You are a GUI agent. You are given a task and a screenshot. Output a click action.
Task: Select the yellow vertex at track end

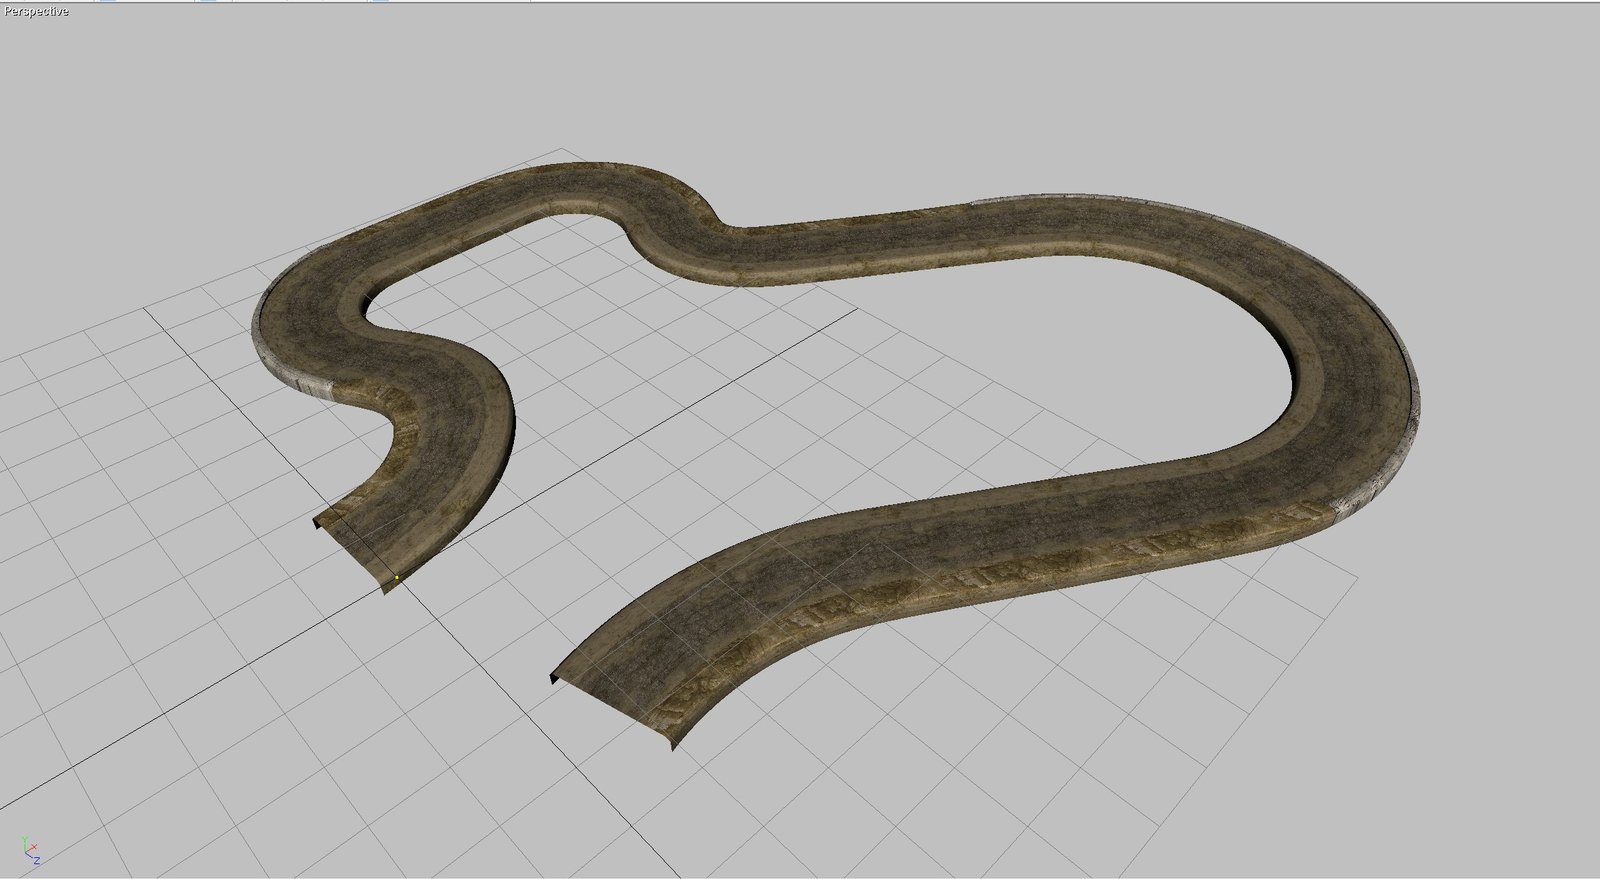coord(397,577)
